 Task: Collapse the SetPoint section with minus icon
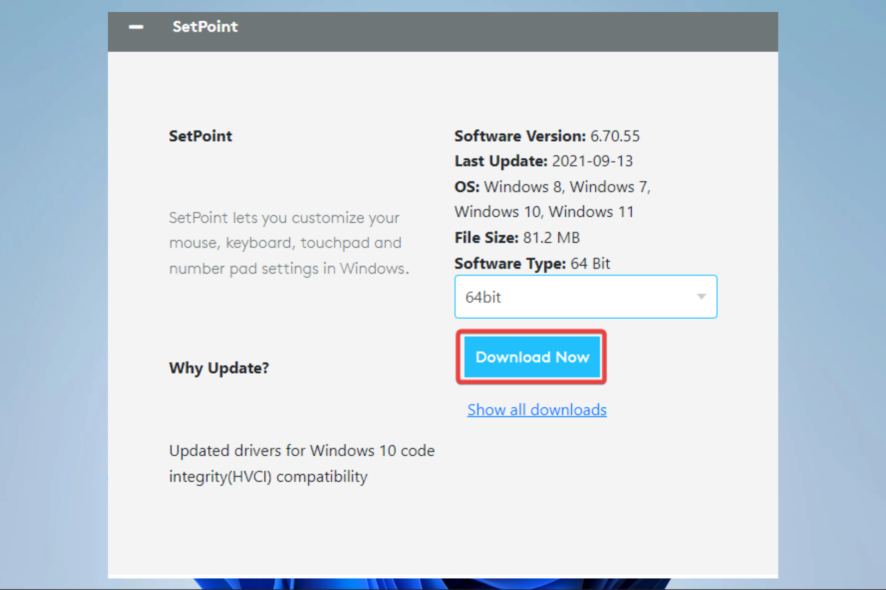tap(136, 27)
